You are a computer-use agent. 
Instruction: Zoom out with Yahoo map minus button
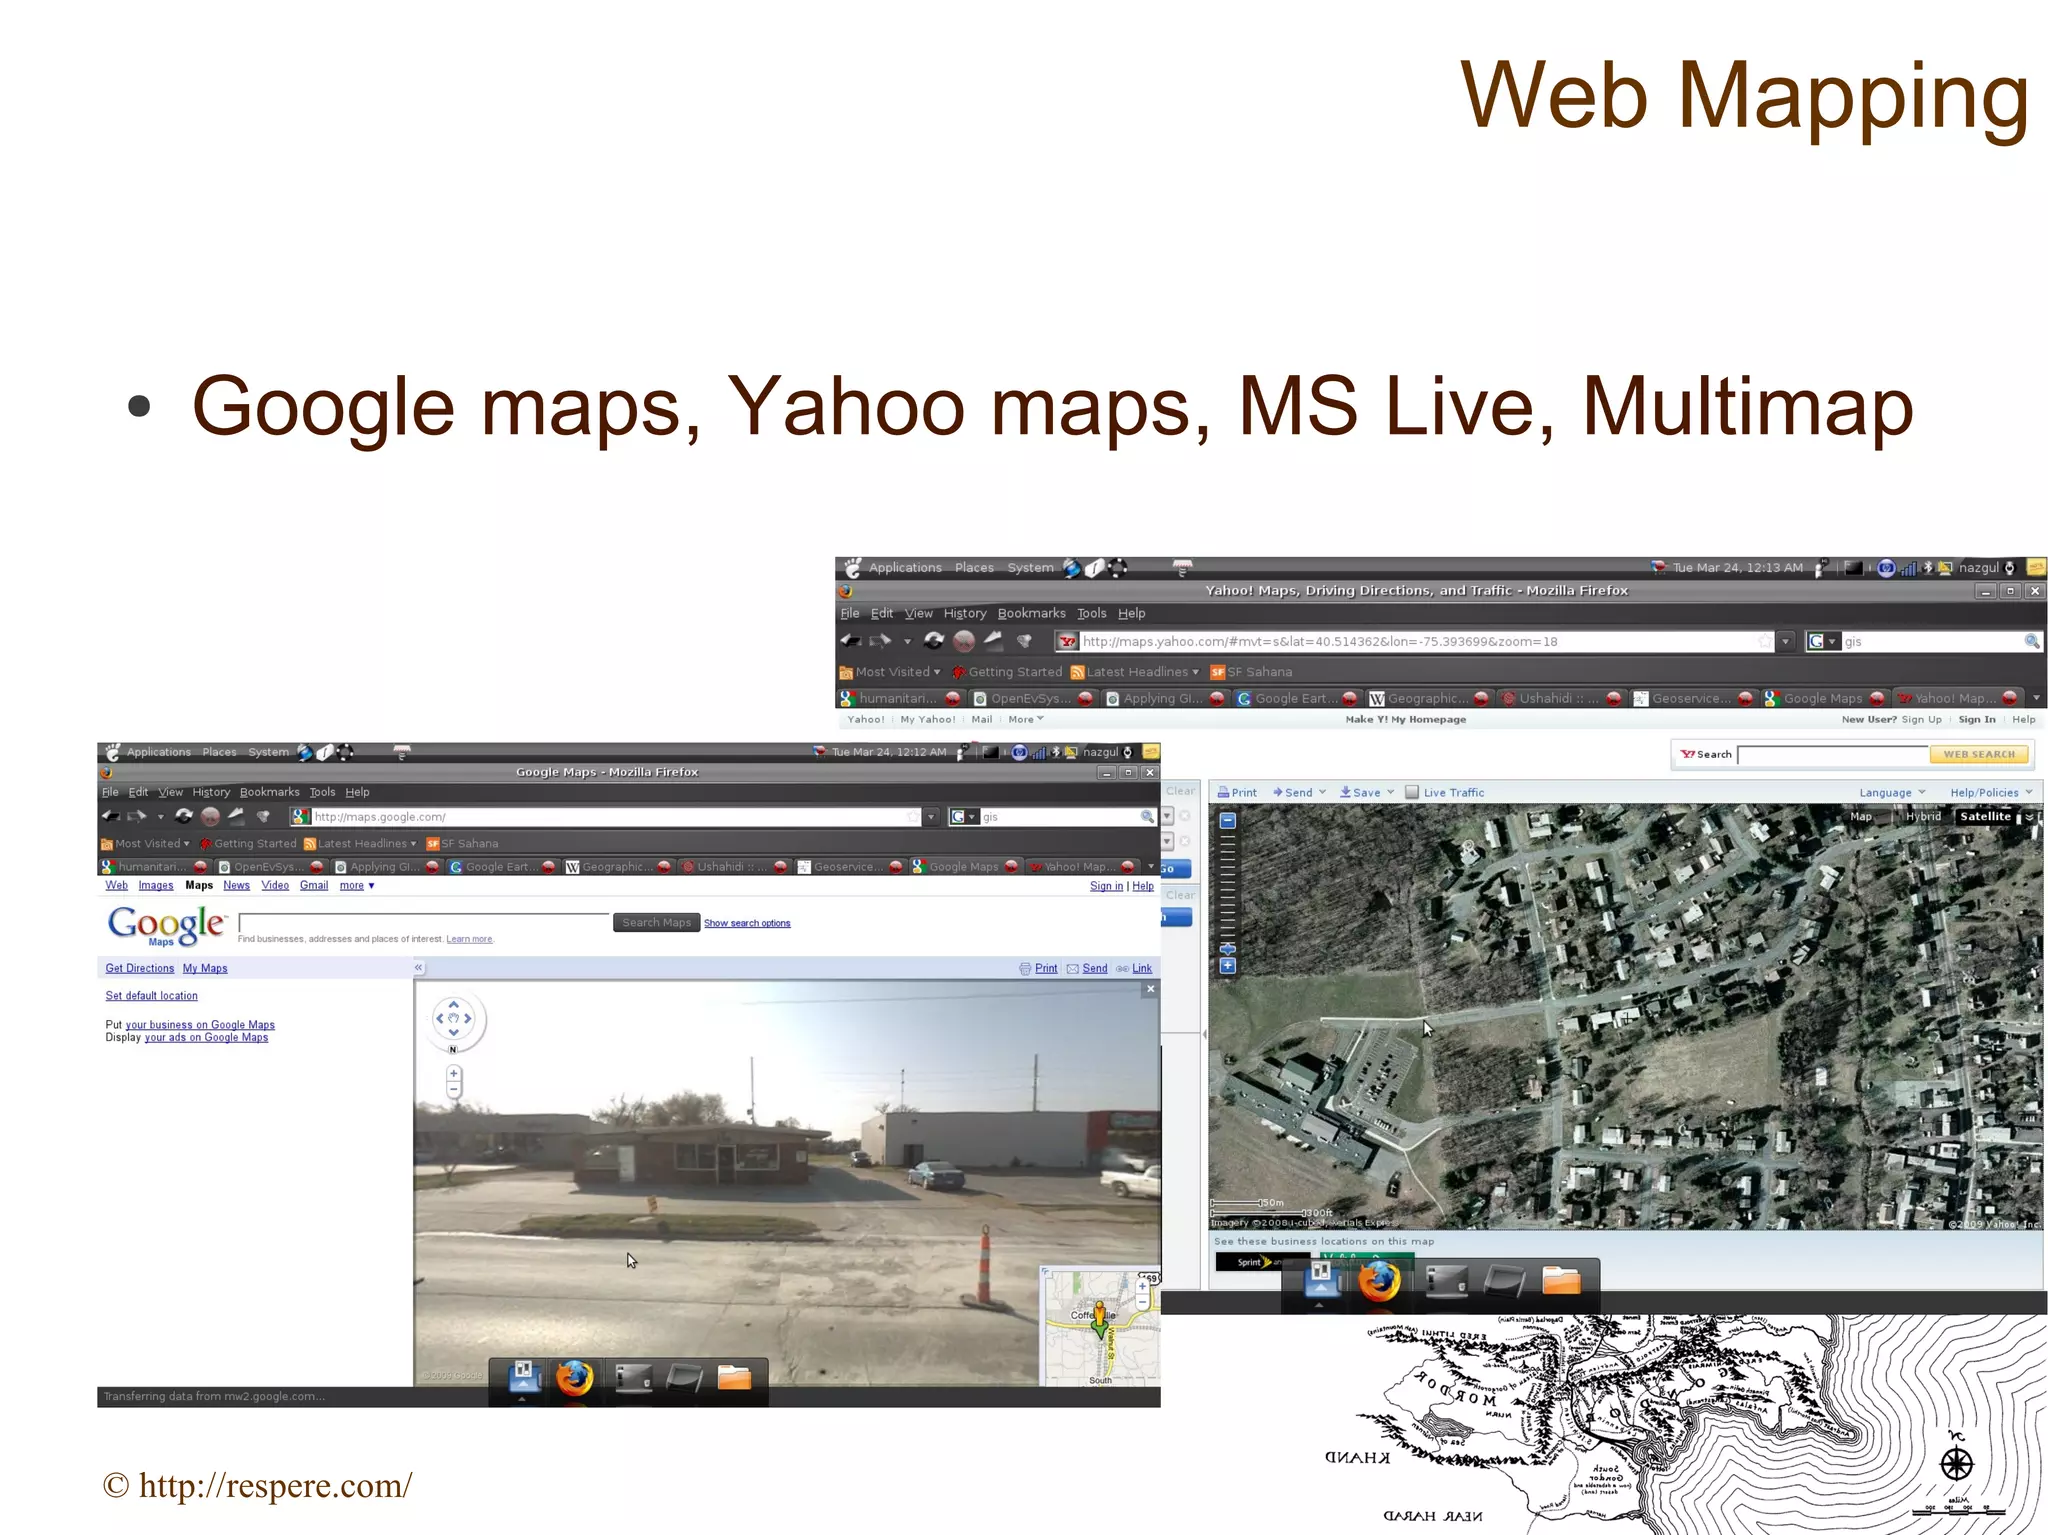1228,821
